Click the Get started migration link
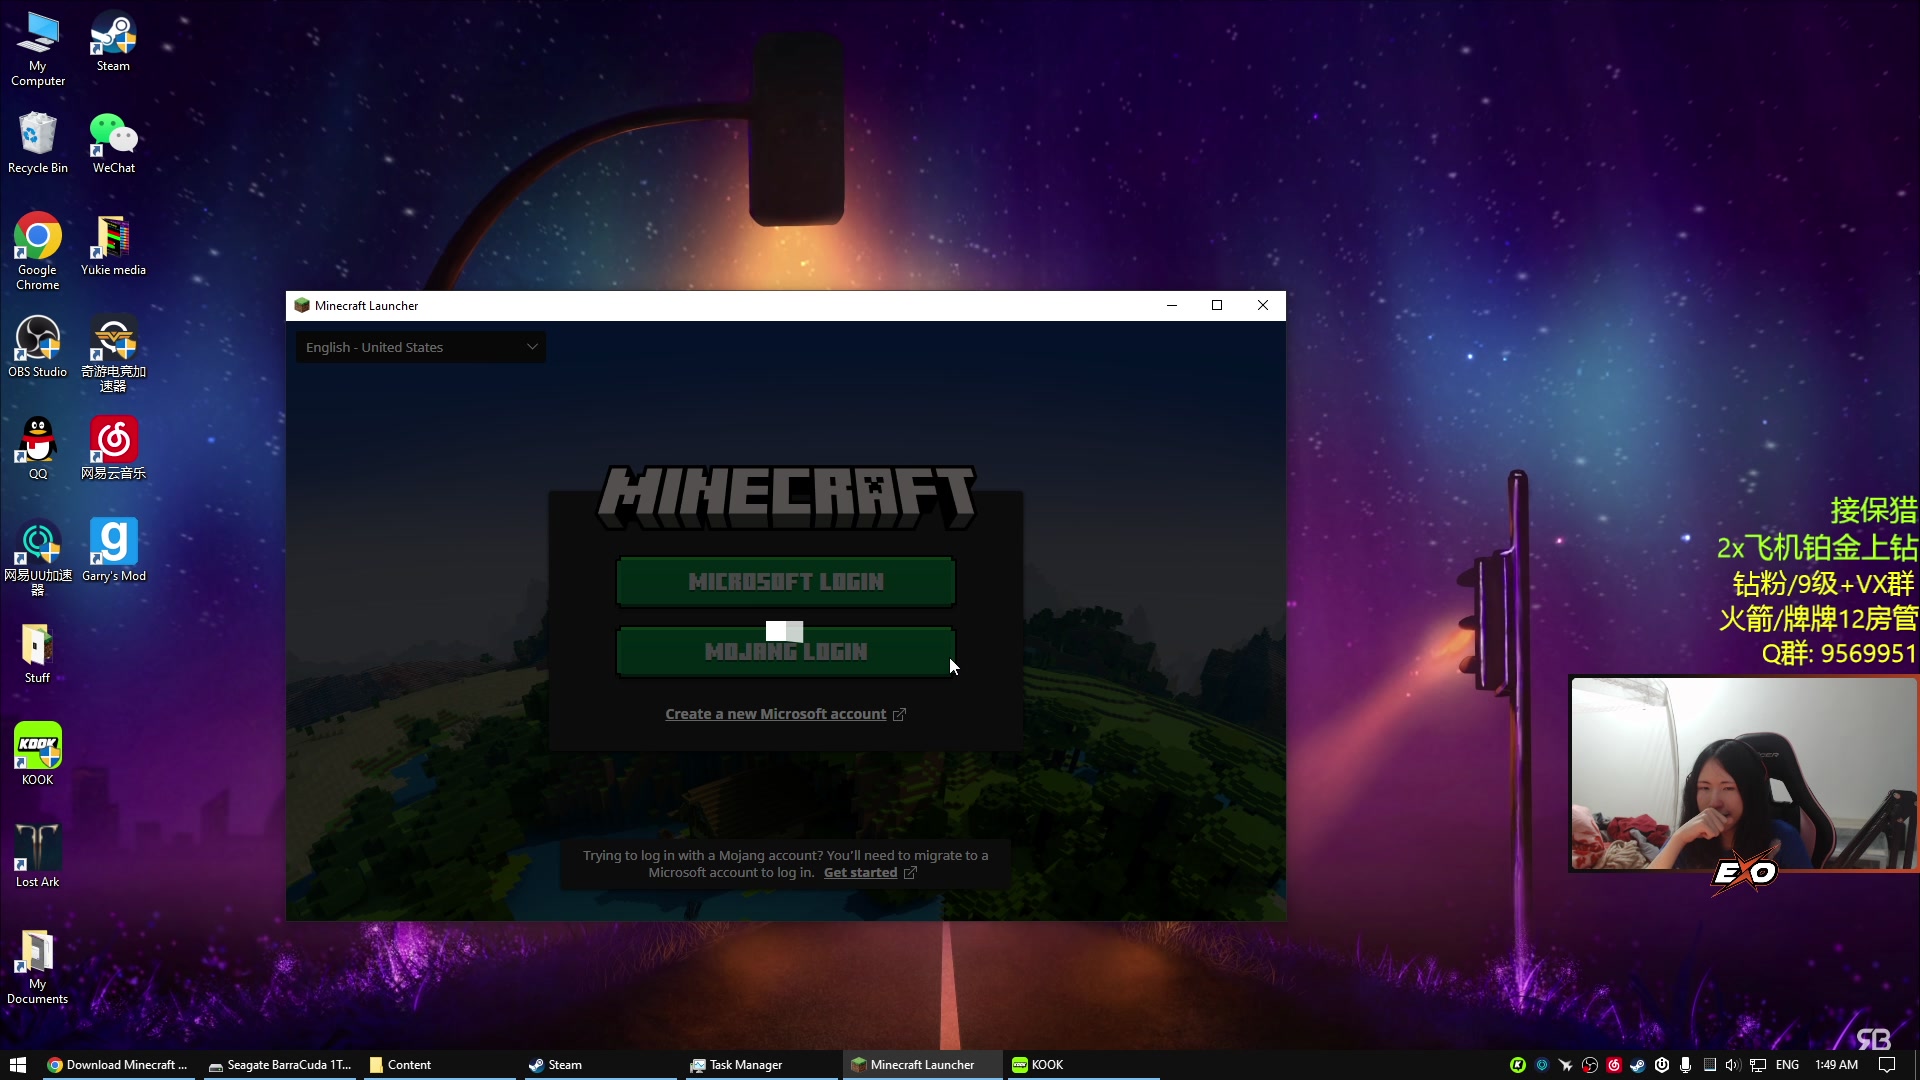1920x1080 pixels. pyautogui.click(x=860, y=873)
